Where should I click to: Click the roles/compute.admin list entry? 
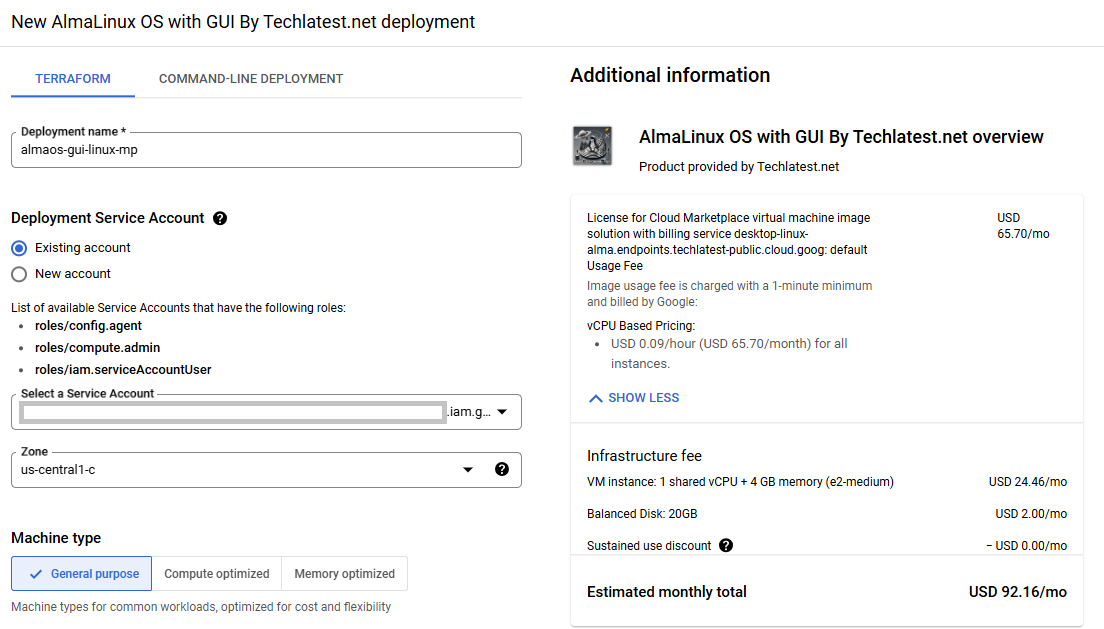coord(98,347)
